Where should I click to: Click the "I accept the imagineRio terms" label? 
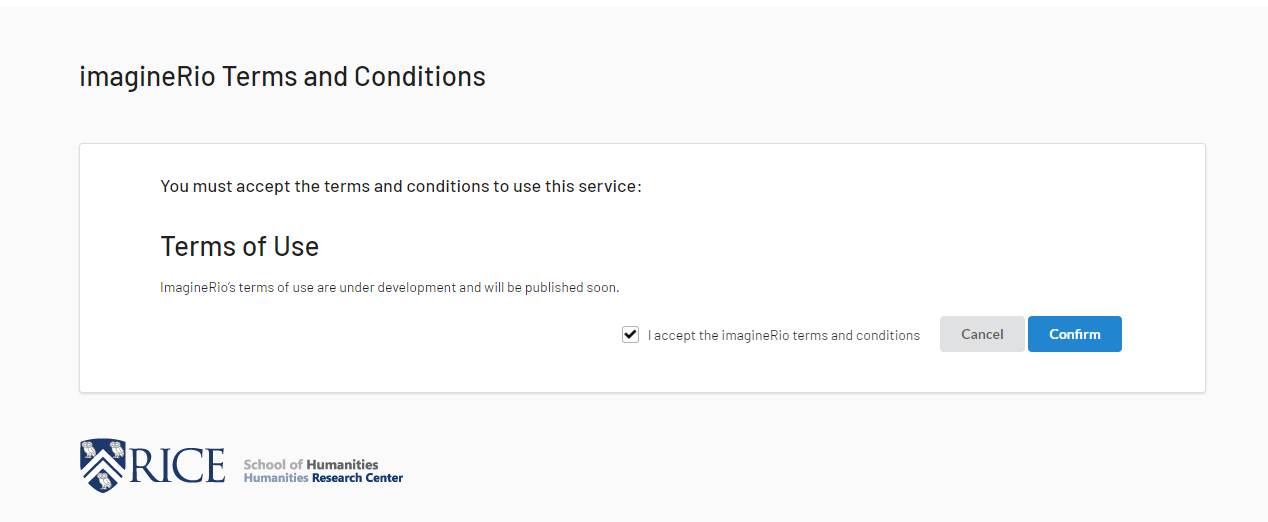(x=783, y=336)
